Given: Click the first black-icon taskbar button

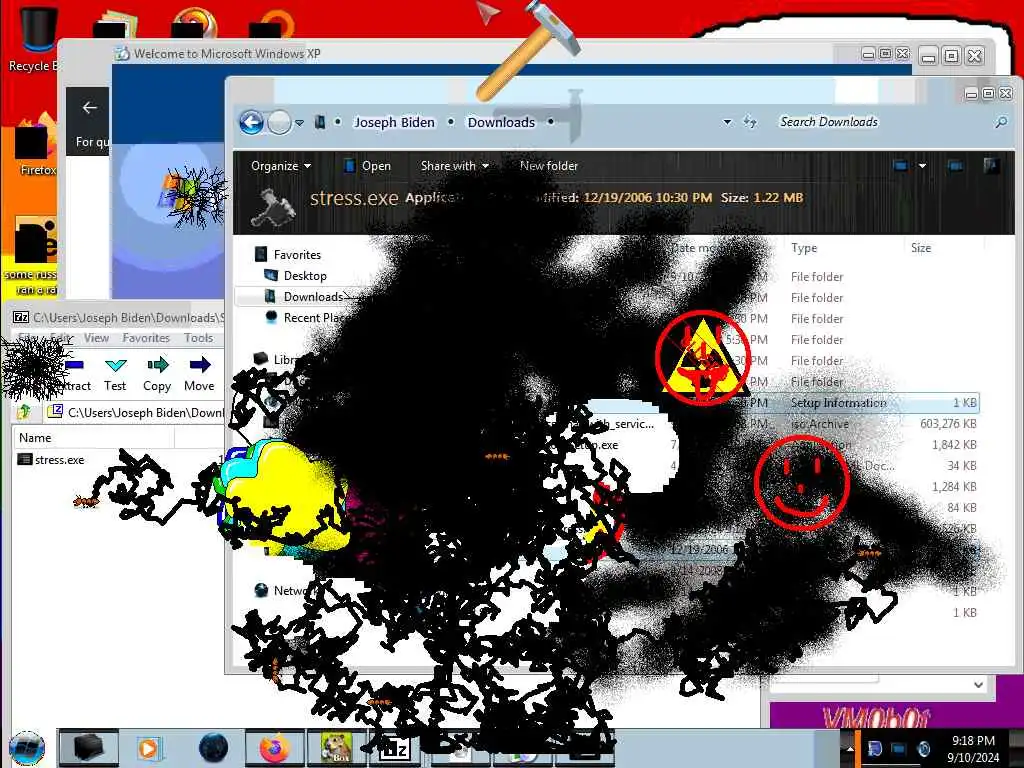Looking at the screenshot, I should tap(89, 748).
